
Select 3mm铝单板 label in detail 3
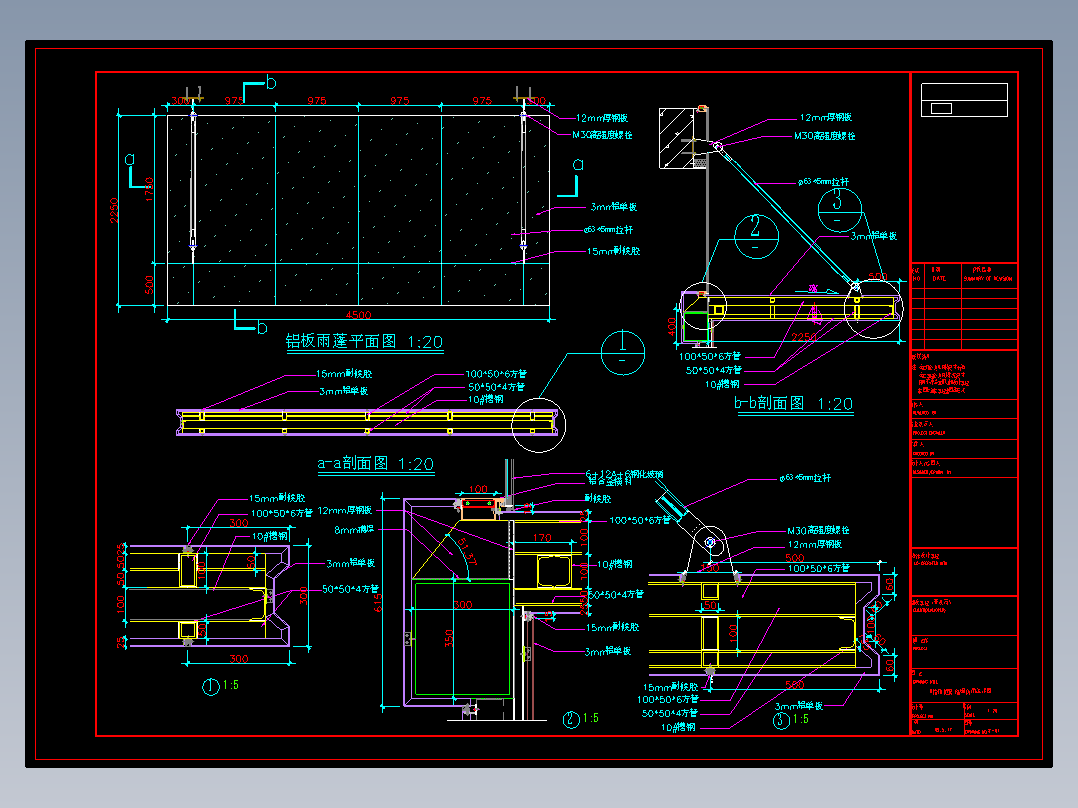(799, 706)
